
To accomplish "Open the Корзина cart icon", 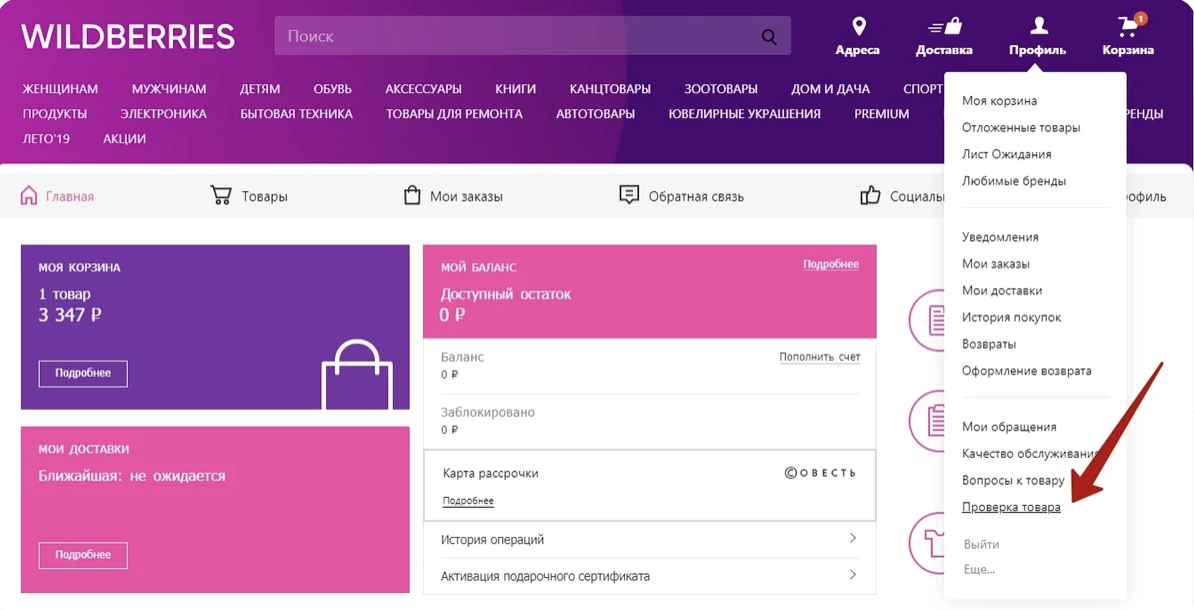I will [x=1128, y=27].
